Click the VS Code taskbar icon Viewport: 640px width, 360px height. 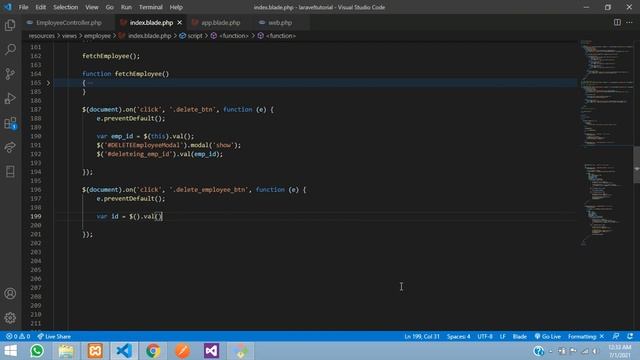pyautogui.click(x=124, y=351)
